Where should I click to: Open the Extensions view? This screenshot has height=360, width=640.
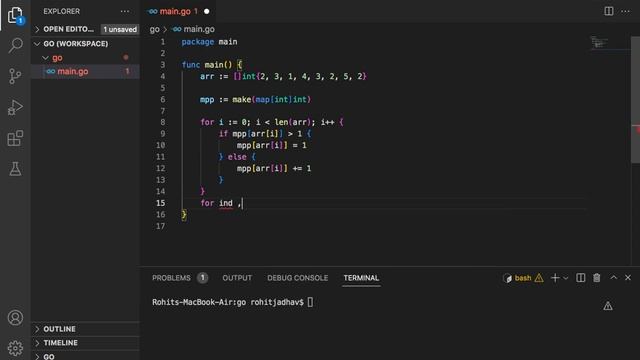[x=15, y=138]
